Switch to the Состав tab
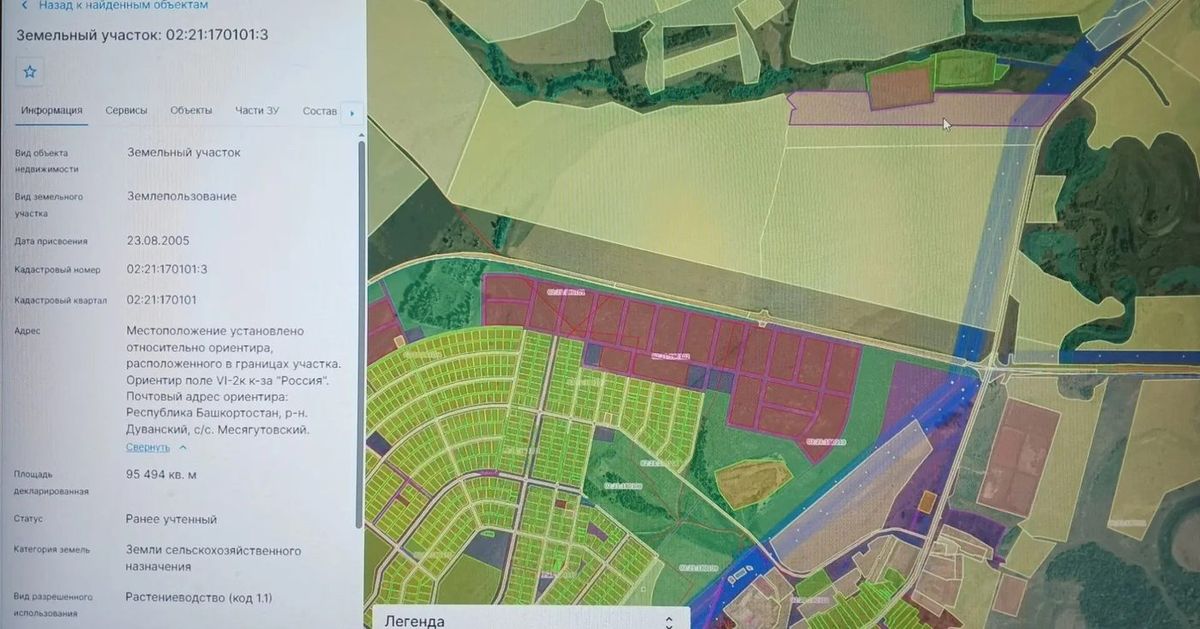The image size is (1200, 629). pyautogui.click(x=320, y=111)
